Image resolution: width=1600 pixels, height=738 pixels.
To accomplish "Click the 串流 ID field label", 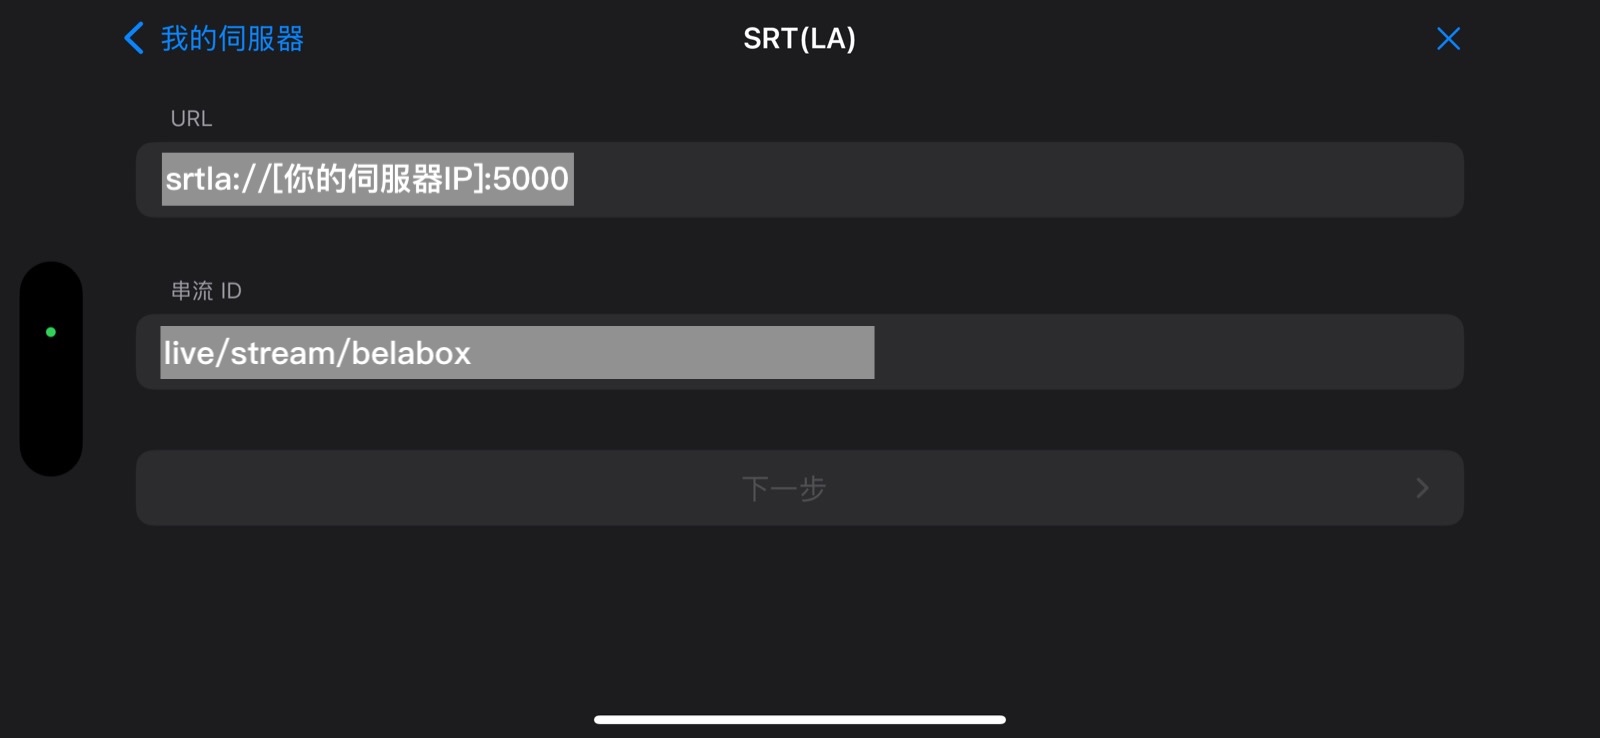I will (206, 291).
